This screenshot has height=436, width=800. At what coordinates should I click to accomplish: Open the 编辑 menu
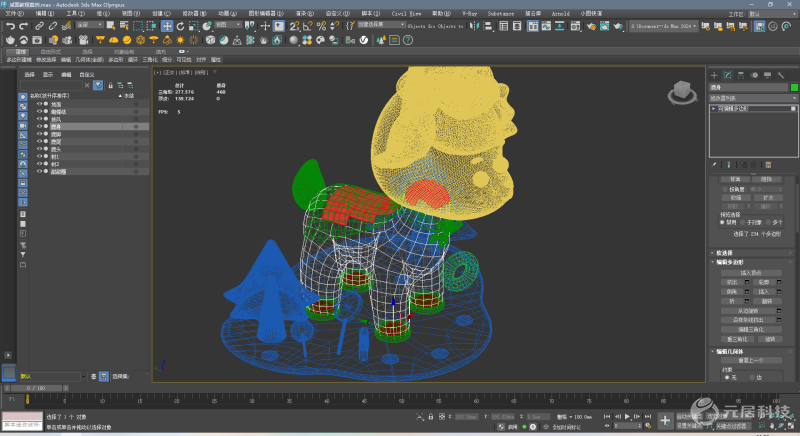point(44,13)
